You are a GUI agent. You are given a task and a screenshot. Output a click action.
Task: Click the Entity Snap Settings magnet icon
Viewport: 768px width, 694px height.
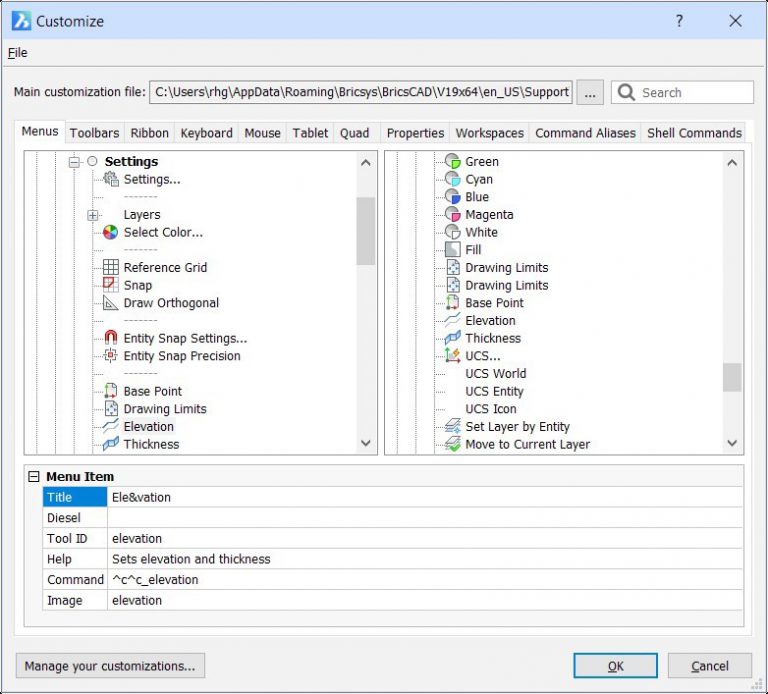(111, 338)
